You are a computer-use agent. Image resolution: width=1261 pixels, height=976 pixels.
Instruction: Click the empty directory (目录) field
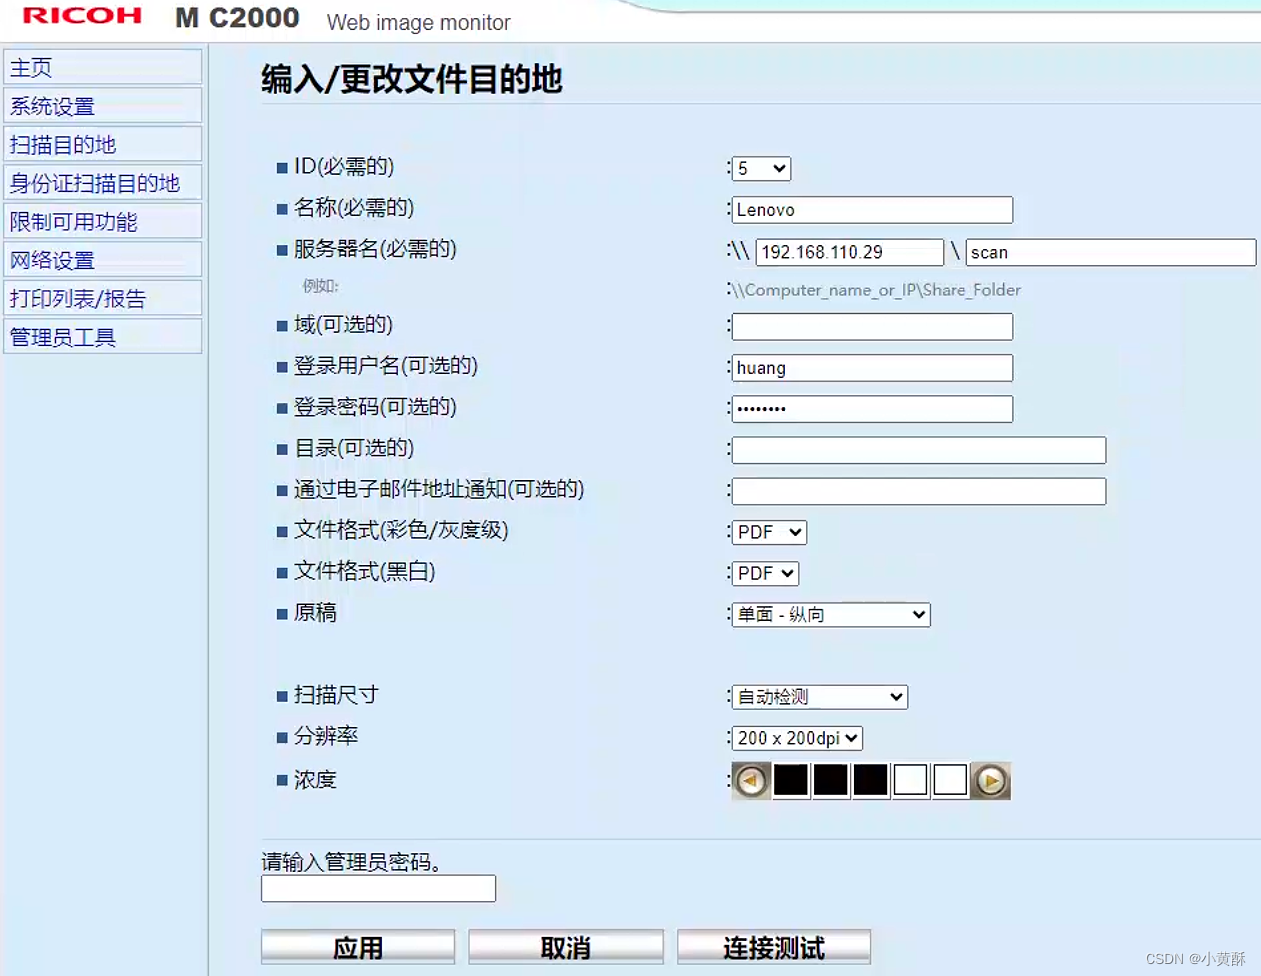pos(919,450)
